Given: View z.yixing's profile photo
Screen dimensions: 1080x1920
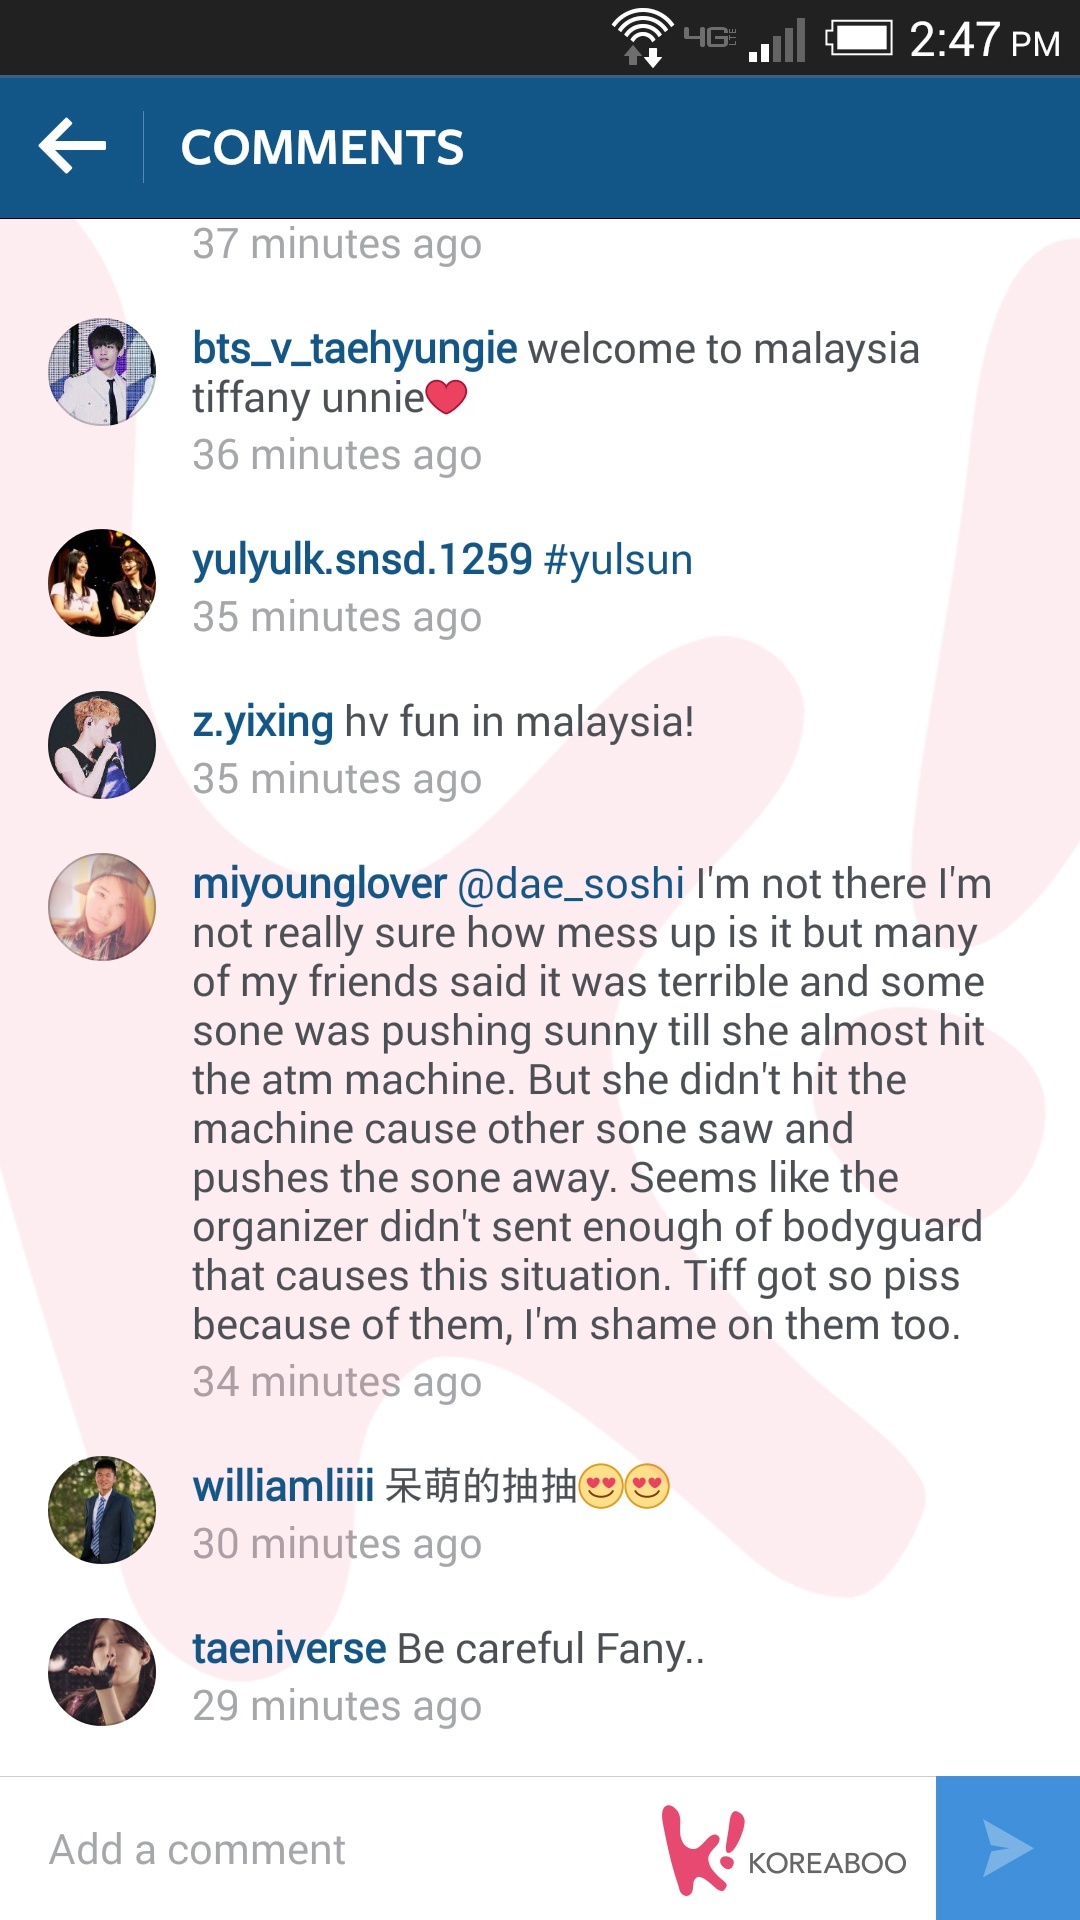Looking at the screenshot, I should (x=102, y=745).
